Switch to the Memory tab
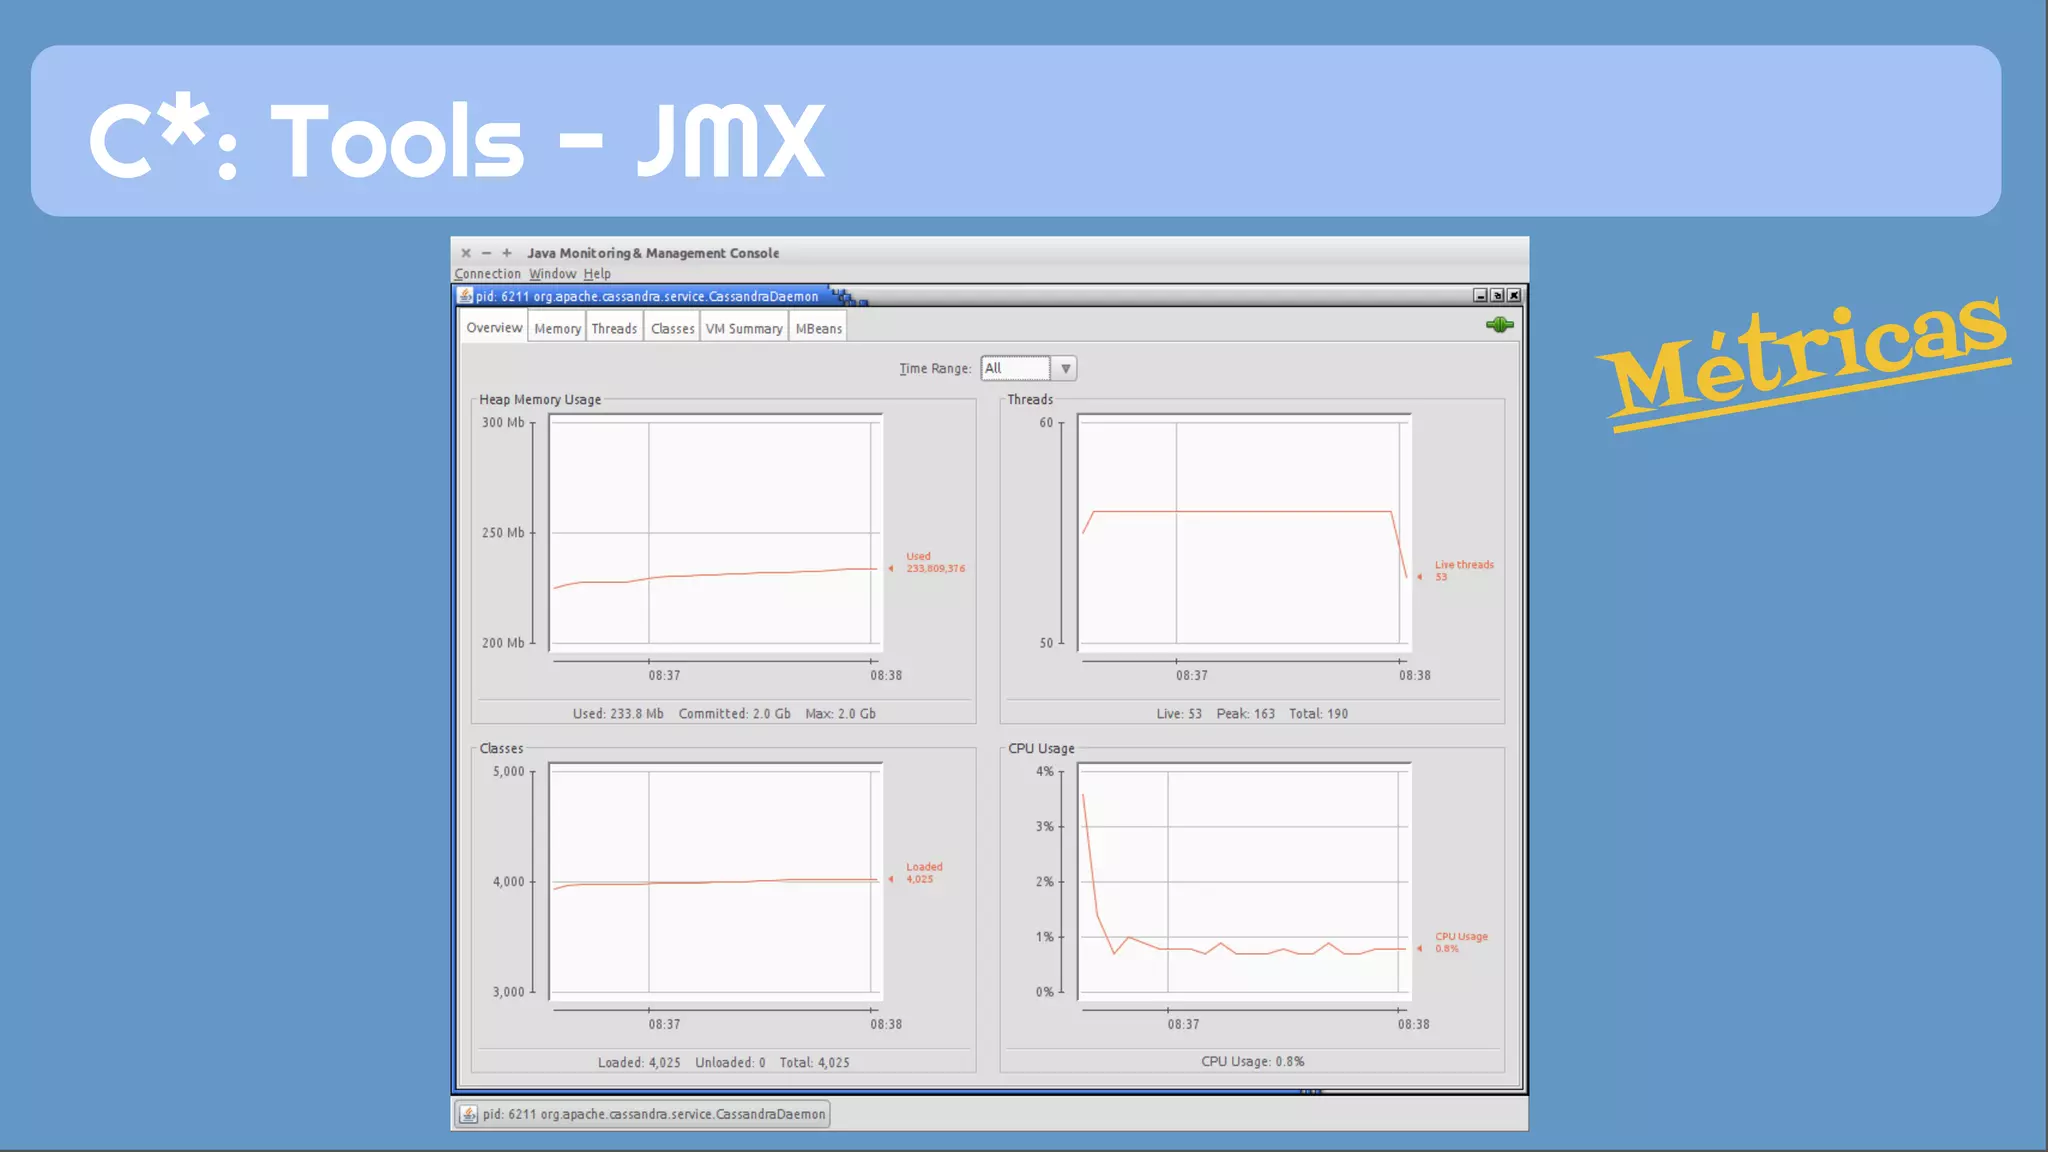This screenshot has width=2048, height=1152. coord(557,328)
